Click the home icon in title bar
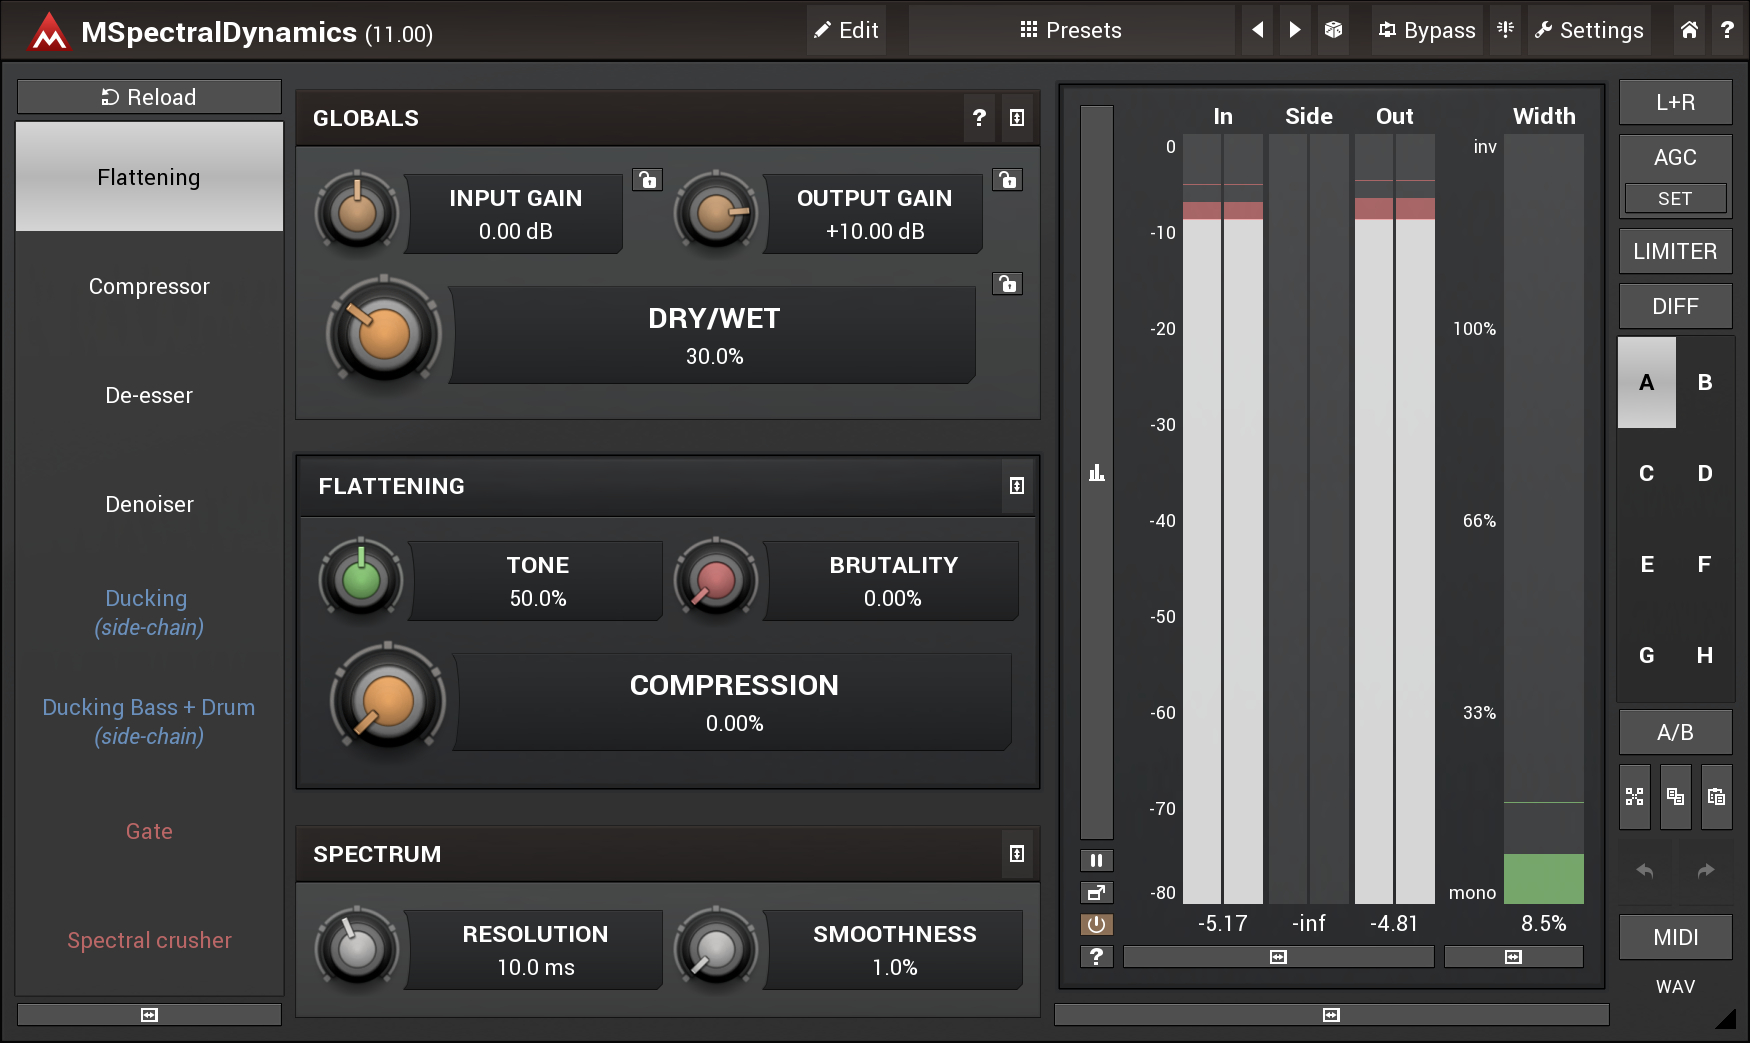The image size is (1750, 1043). click(1689, 30)
